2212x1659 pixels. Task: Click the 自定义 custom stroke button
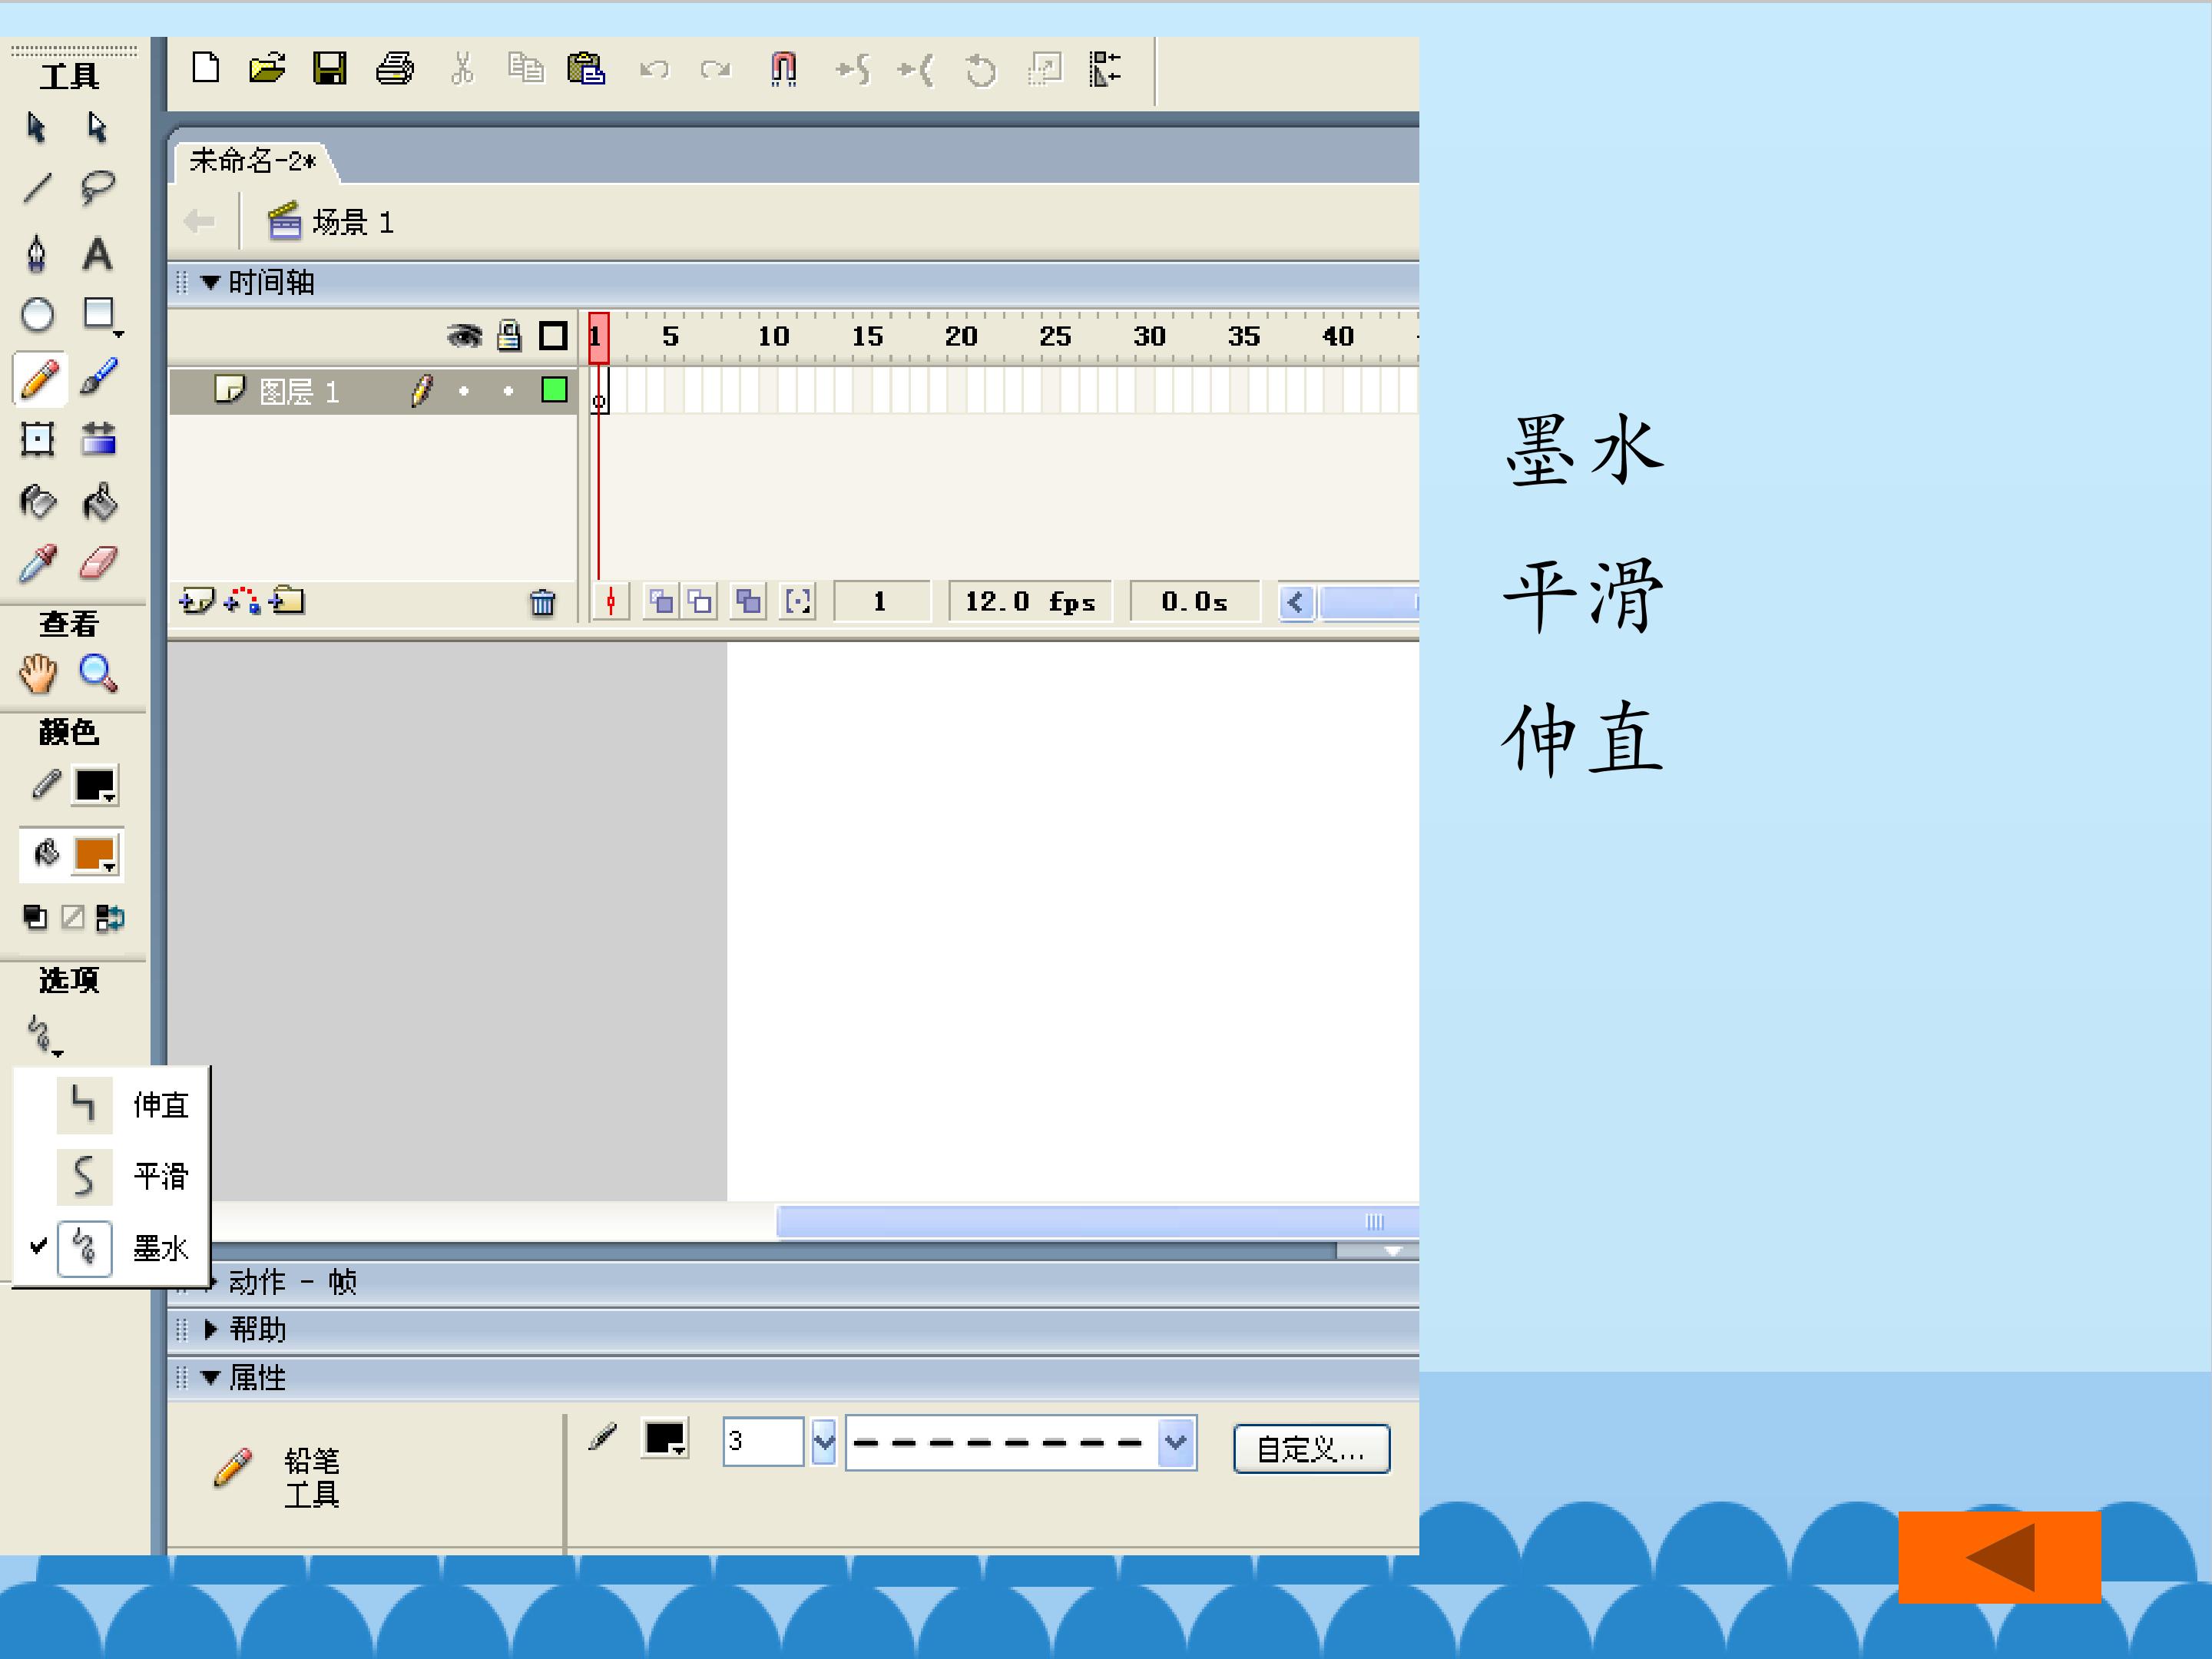tap(1310, 1449)
